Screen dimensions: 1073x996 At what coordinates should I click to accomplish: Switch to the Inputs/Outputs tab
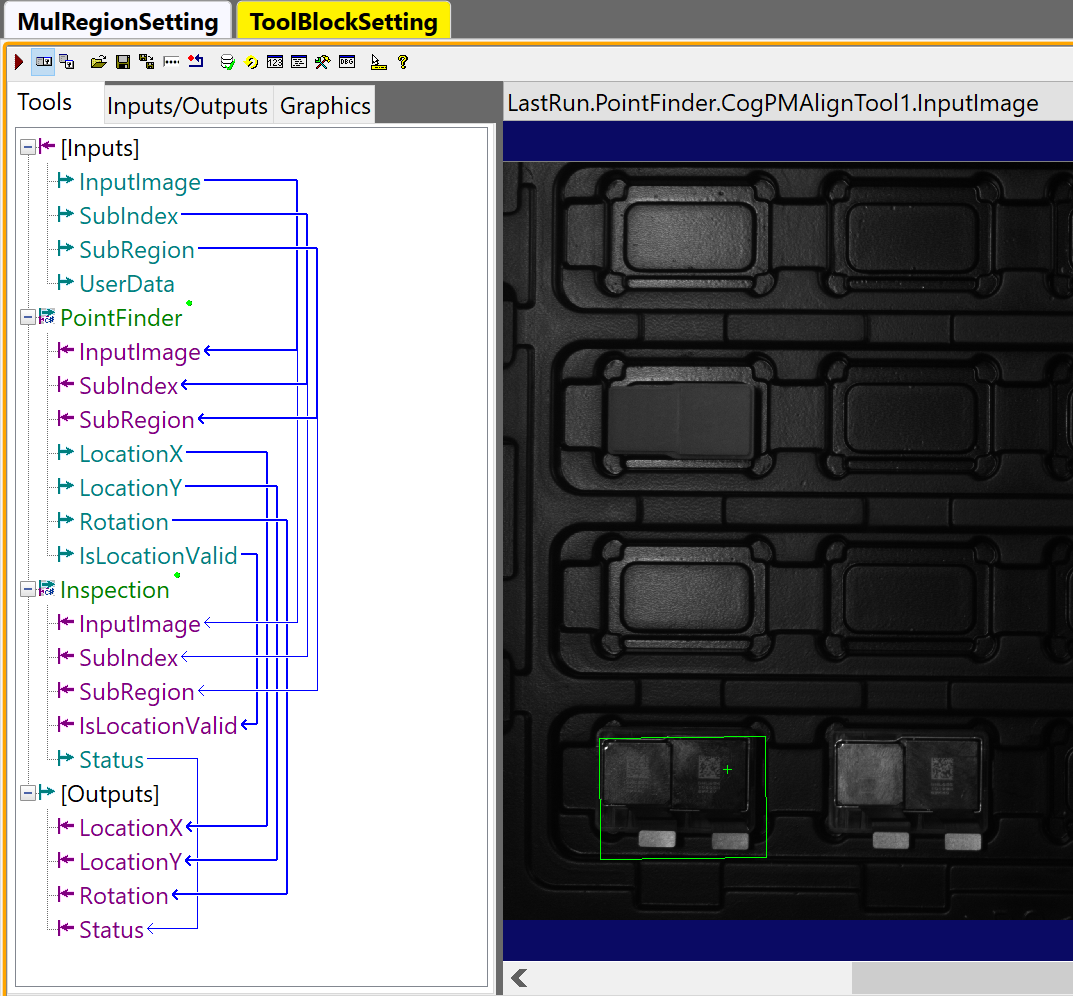click(187, 106)
